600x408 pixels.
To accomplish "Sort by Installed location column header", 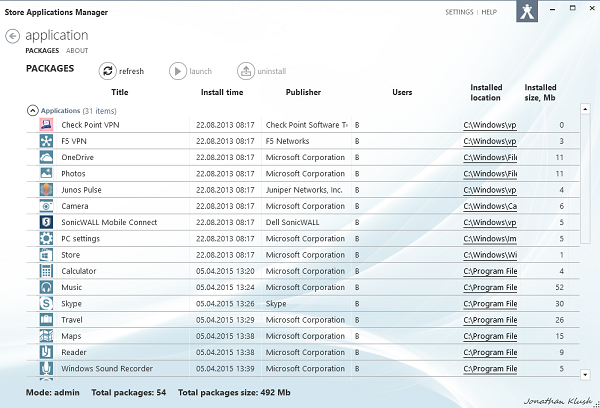I will pyautogui.click(x=486, y=92).
